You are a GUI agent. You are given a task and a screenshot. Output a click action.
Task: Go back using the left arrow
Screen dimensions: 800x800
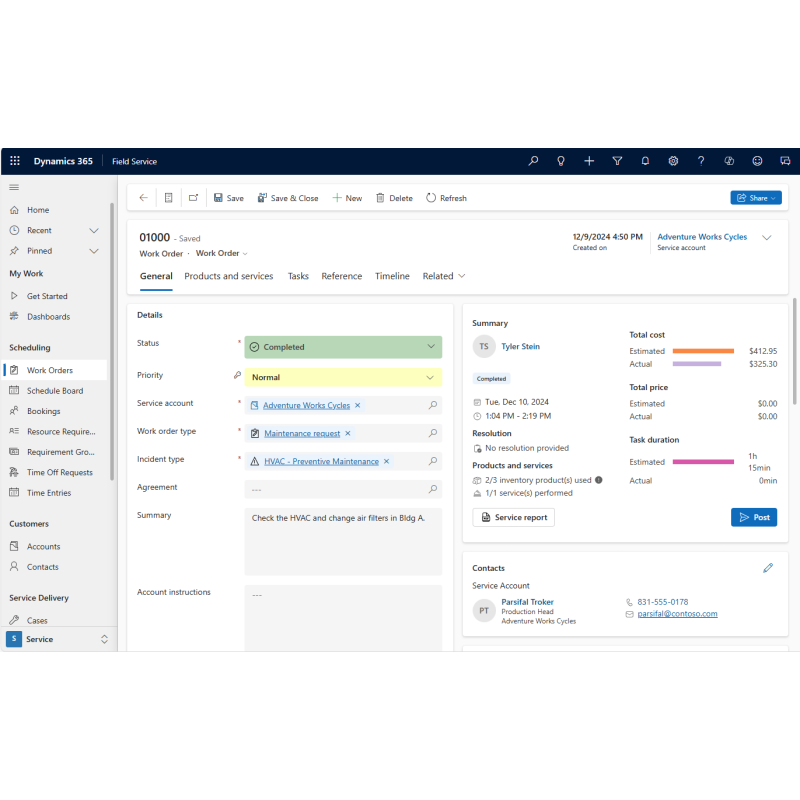click(143, 198)
